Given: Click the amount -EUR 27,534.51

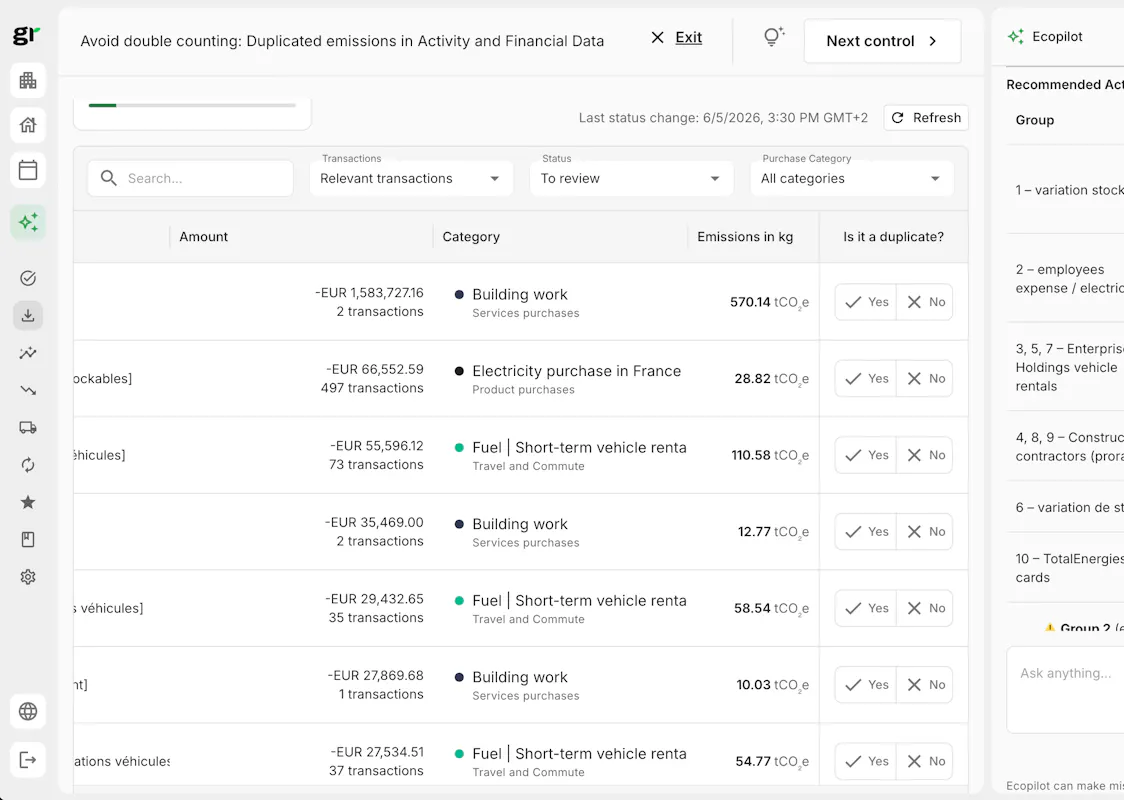Looking at the screenshot, I should click(377, 752).
